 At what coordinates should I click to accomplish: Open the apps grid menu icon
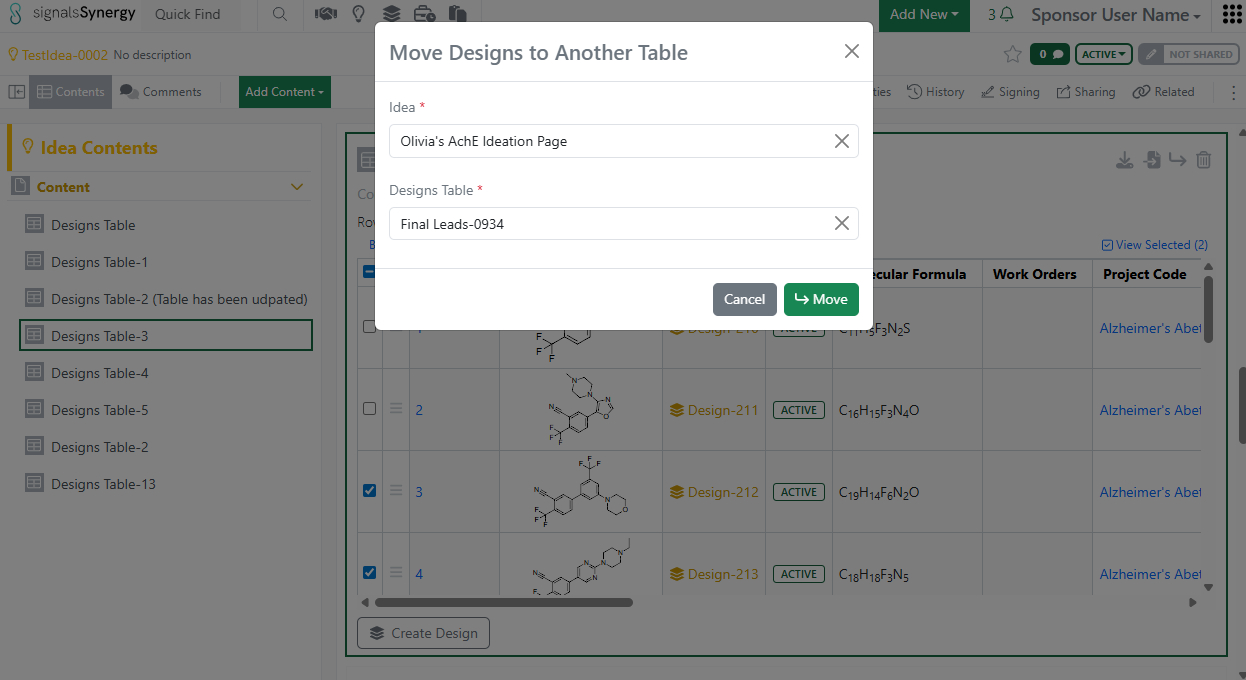pyautogui.click(x=1231, y=15)
